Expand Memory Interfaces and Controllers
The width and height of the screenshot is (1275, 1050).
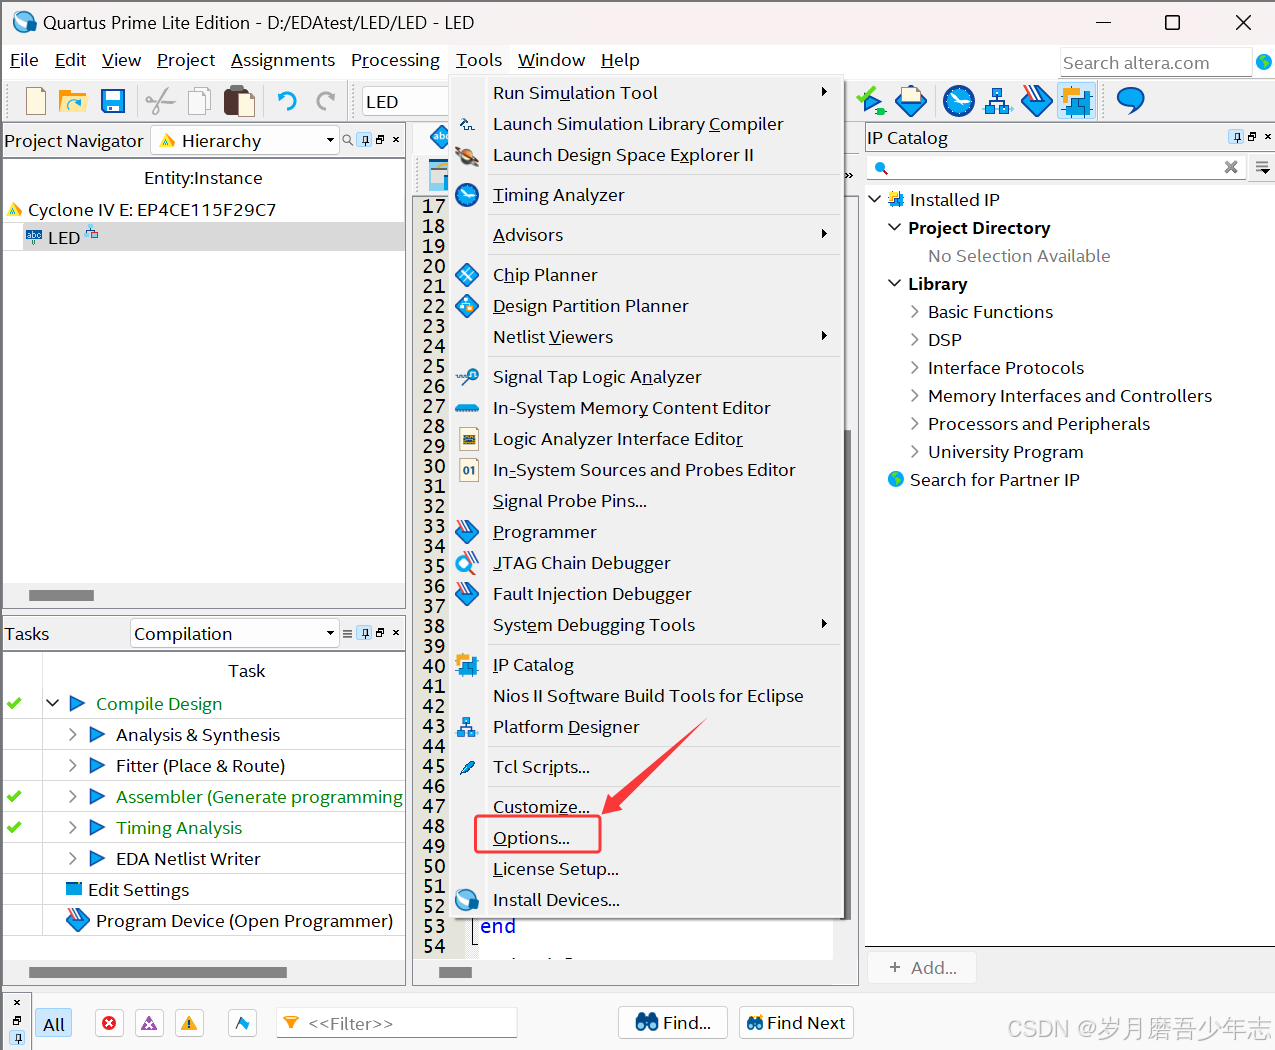(914, 395)
